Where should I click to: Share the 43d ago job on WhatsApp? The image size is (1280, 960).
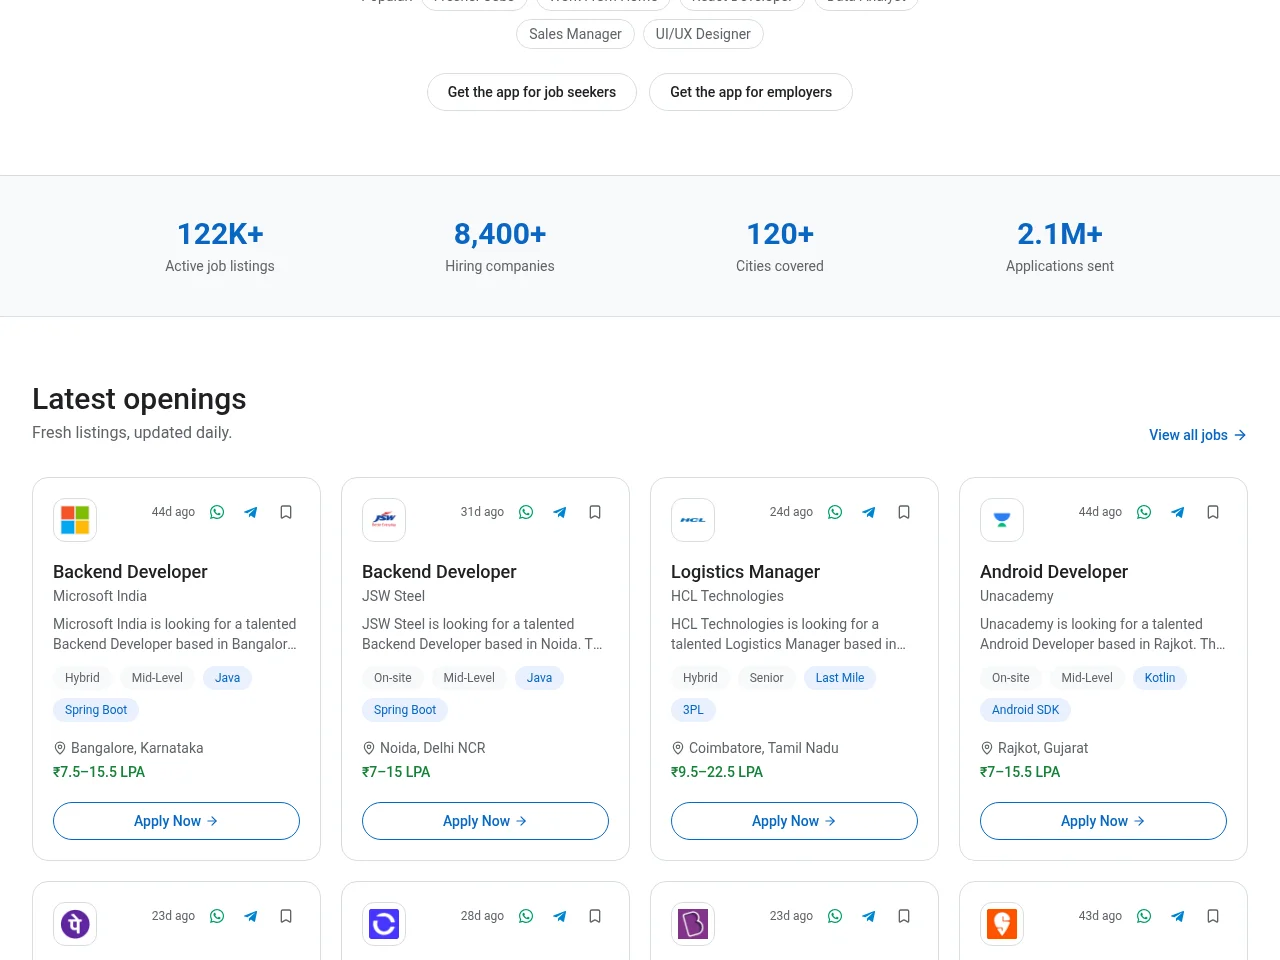pyautogui.click(x=1144, y=916)
